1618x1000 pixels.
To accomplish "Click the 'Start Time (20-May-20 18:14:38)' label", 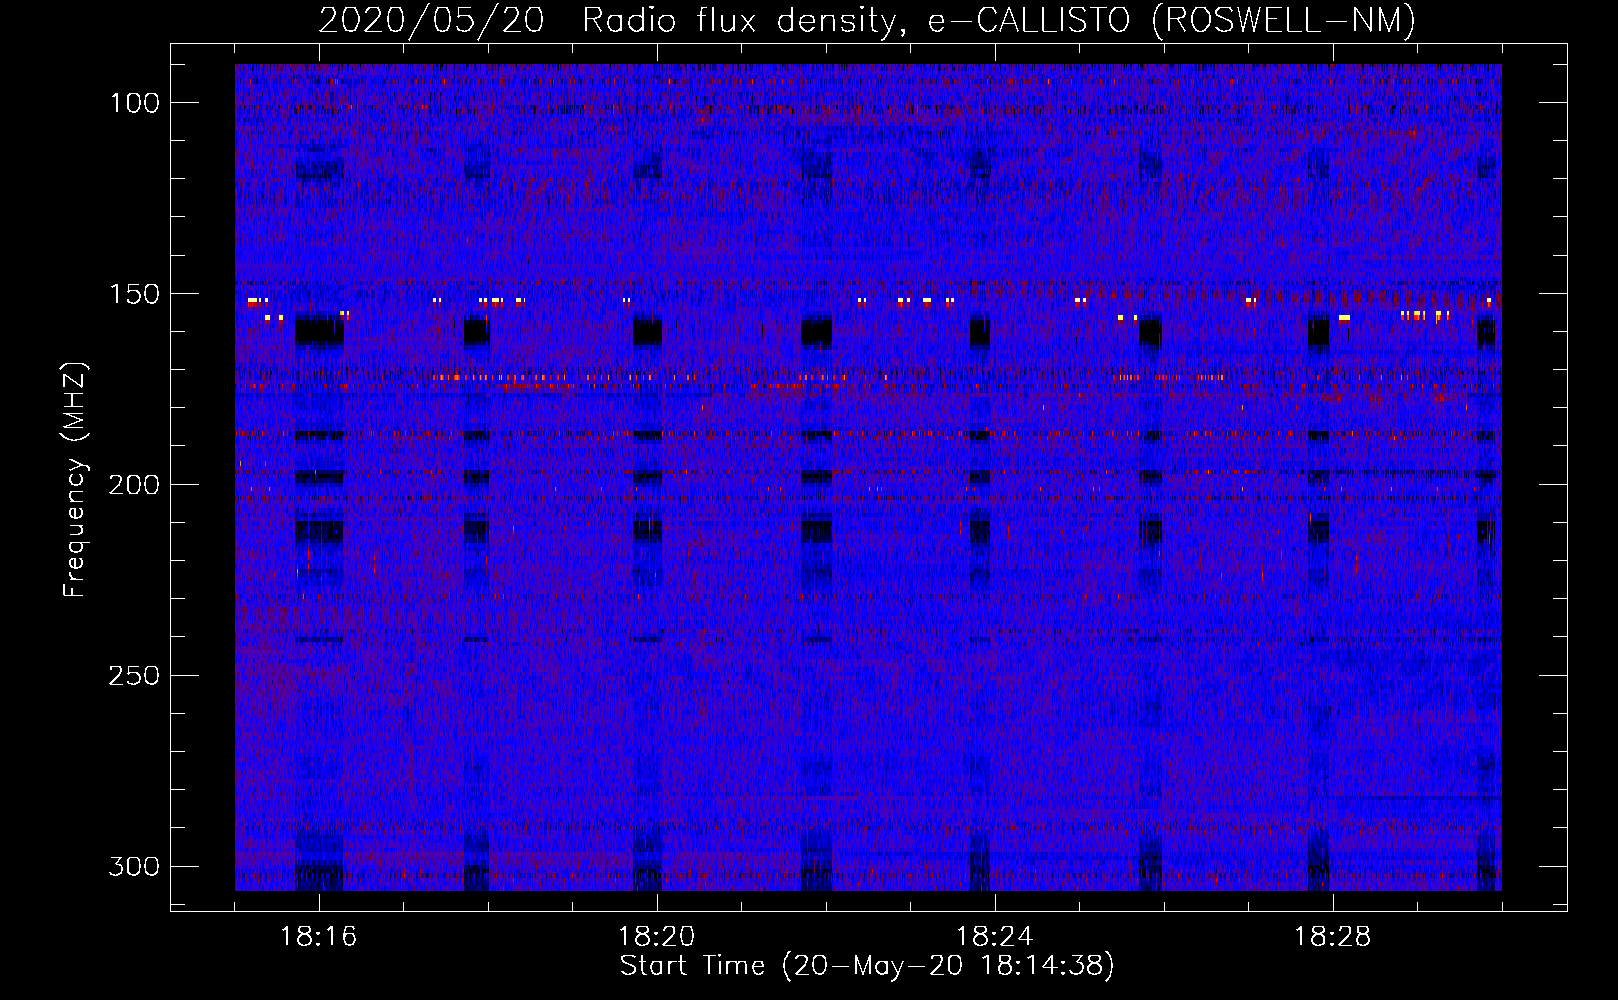I will pyautogui.click(x=867, y=966).
